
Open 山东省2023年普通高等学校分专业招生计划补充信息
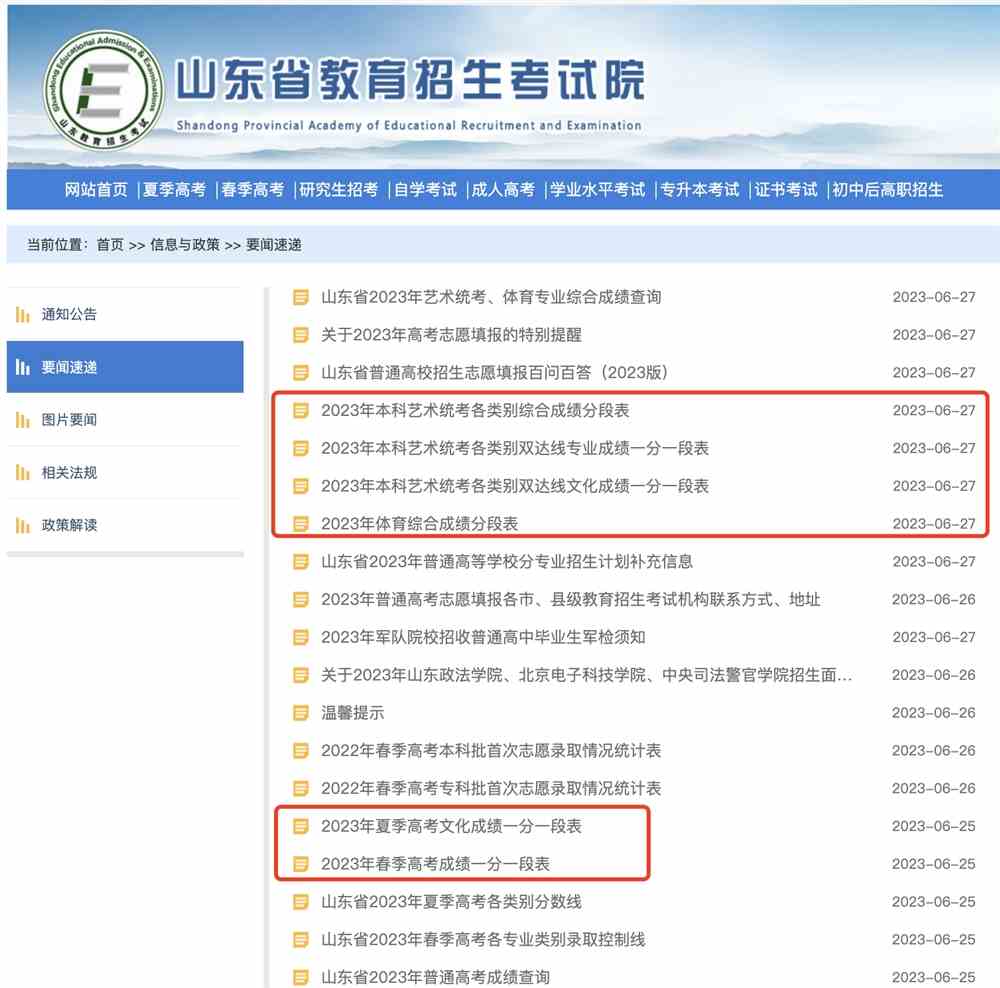(507, 562)
